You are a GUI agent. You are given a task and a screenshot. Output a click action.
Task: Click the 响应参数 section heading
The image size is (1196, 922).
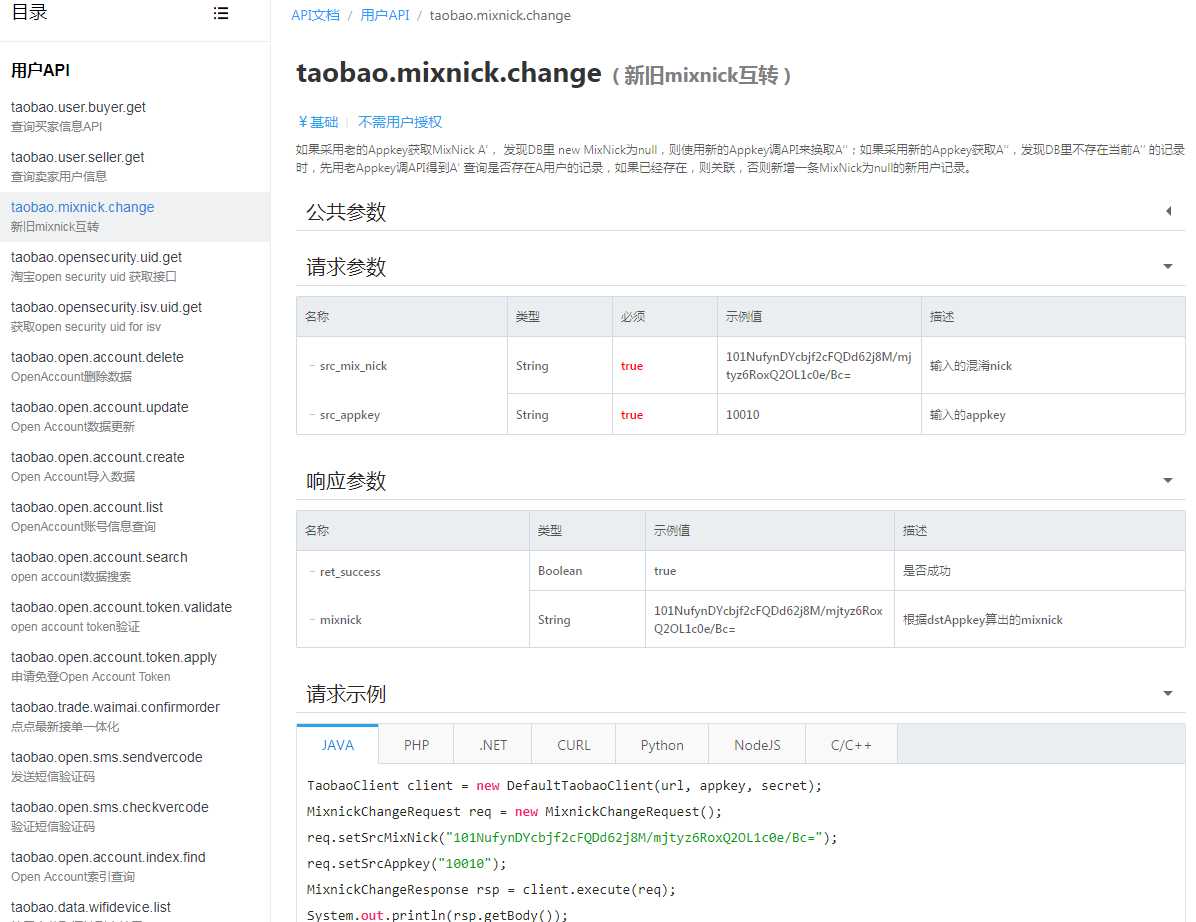click(x=346, y=481)
